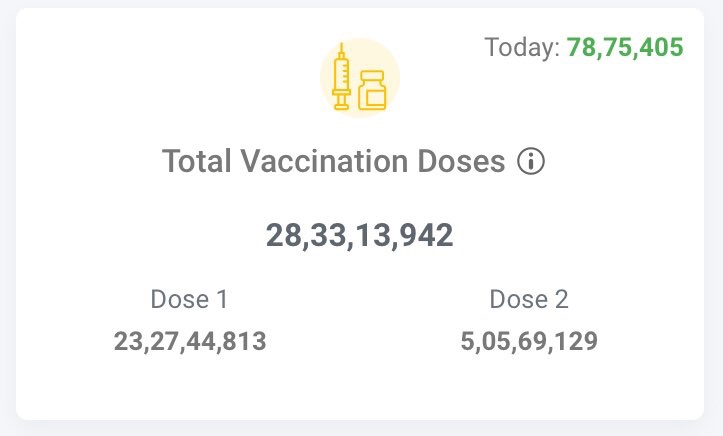723x436 pixels.
Task: Click the yellow syringe icon
Action: (x=341, y=77)
